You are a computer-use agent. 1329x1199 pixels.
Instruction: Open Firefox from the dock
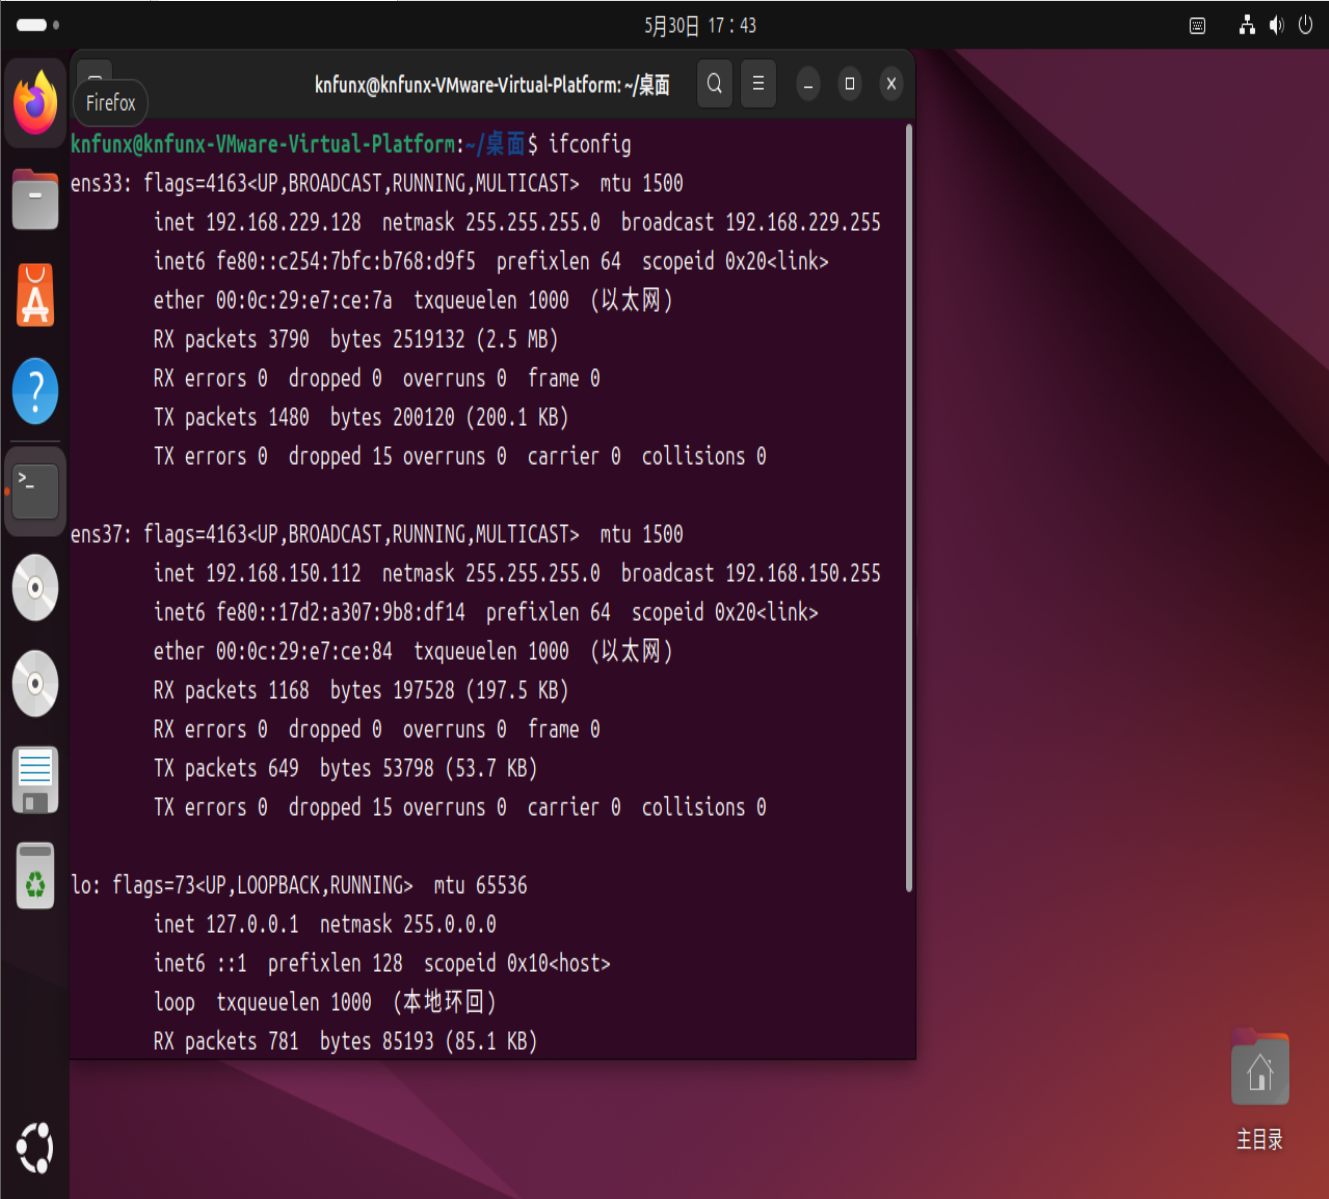click(35, 103)
